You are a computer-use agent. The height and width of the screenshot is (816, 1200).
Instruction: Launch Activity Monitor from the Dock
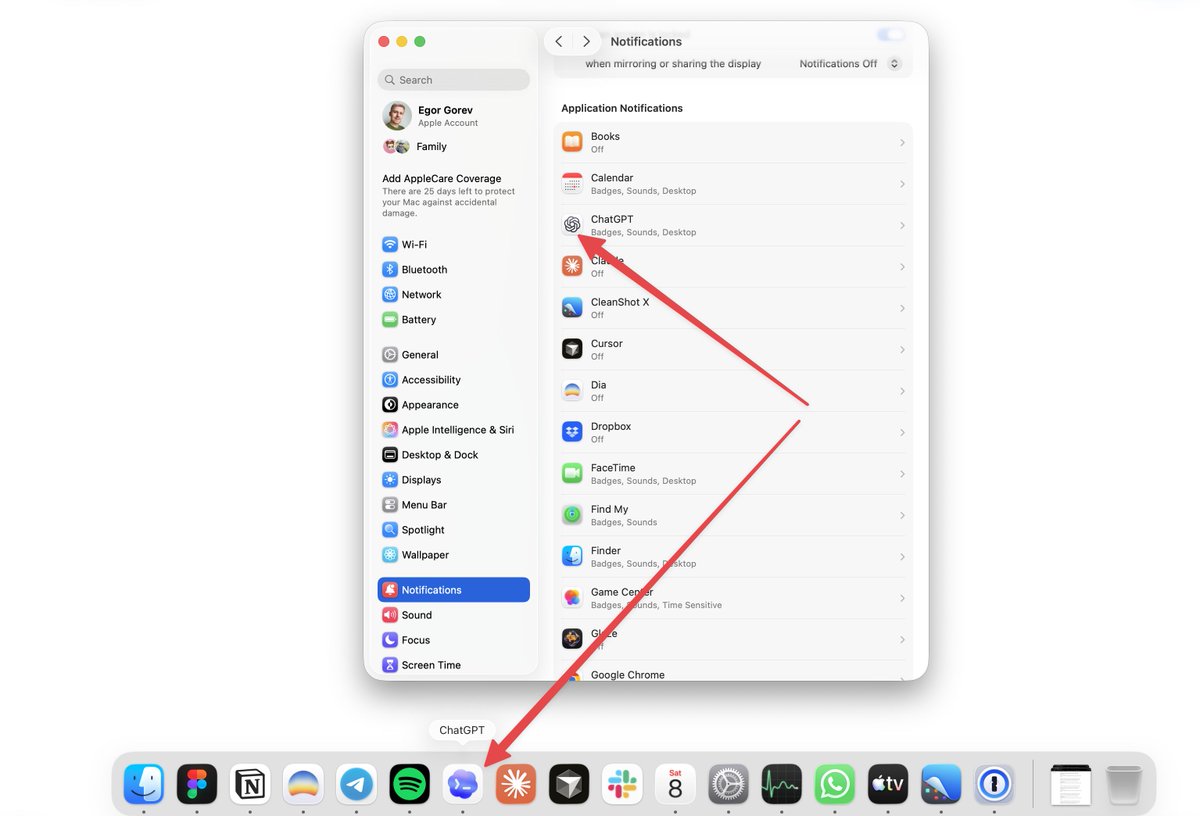(x=782, y=785)
